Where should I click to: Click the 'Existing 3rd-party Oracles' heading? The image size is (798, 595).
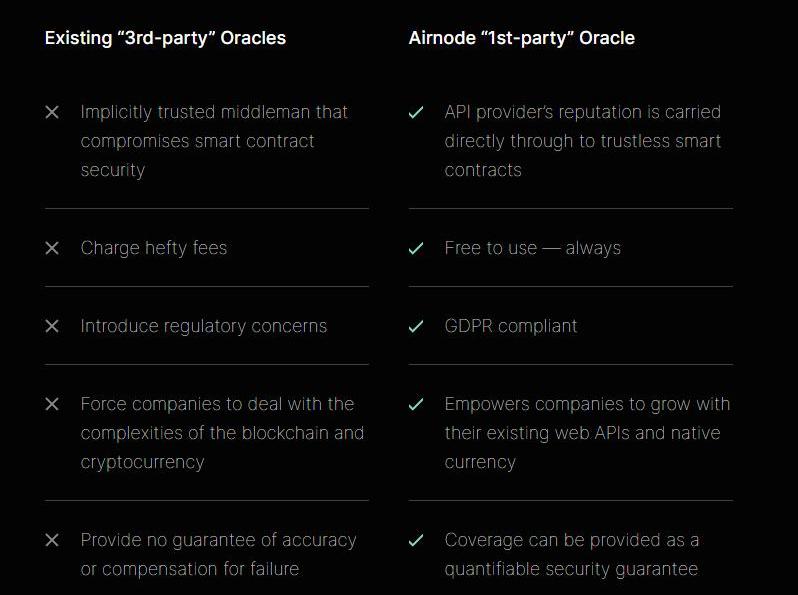click(165, 38)
